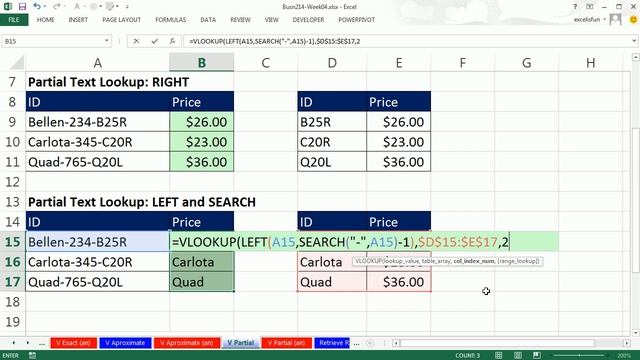This screenshot has height=360, width=640.
Task: Open the DATA ribbon tab
Action: coord(208,20)
